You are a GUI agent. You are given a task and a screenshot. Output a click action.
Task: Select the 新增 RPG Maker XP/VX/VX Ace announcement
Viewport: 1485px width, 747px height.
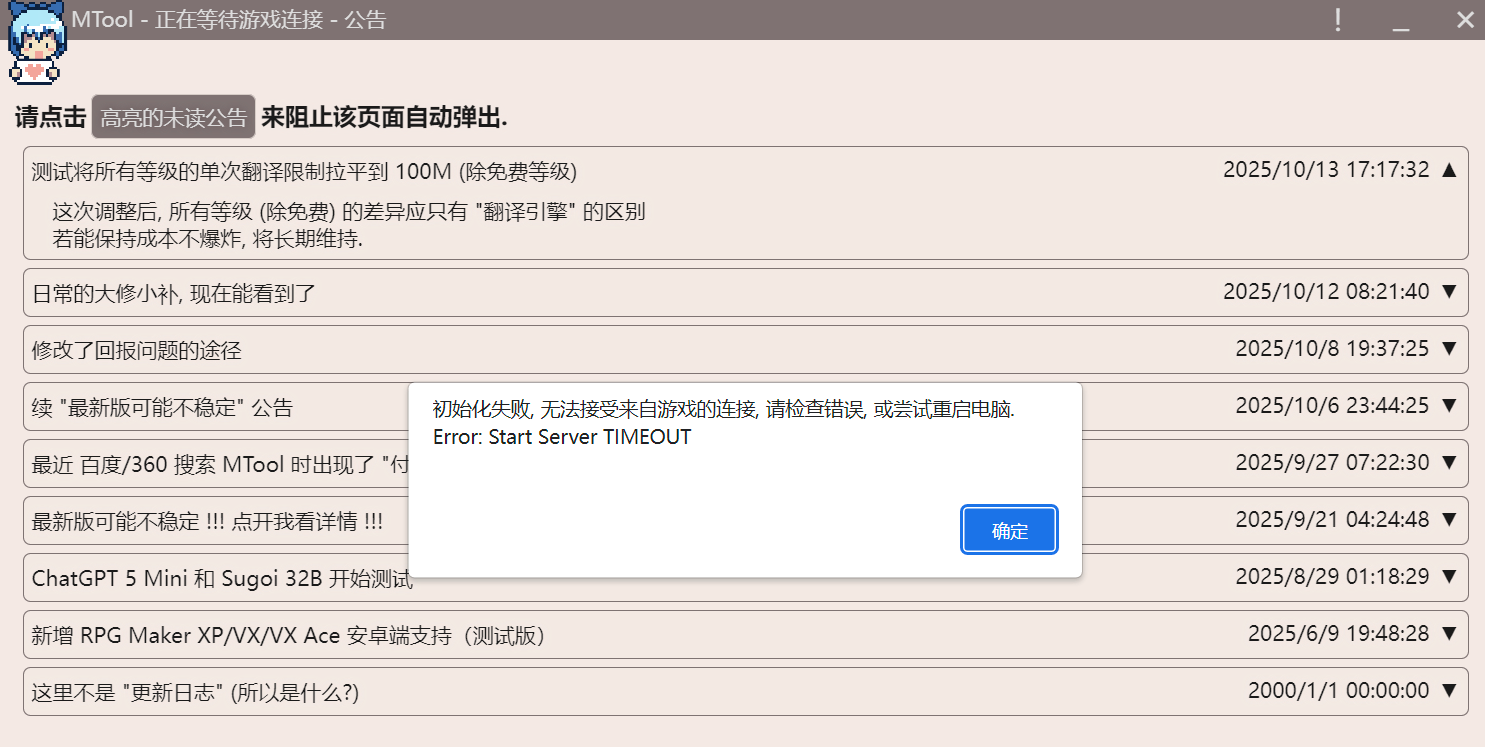click(288, 635)
